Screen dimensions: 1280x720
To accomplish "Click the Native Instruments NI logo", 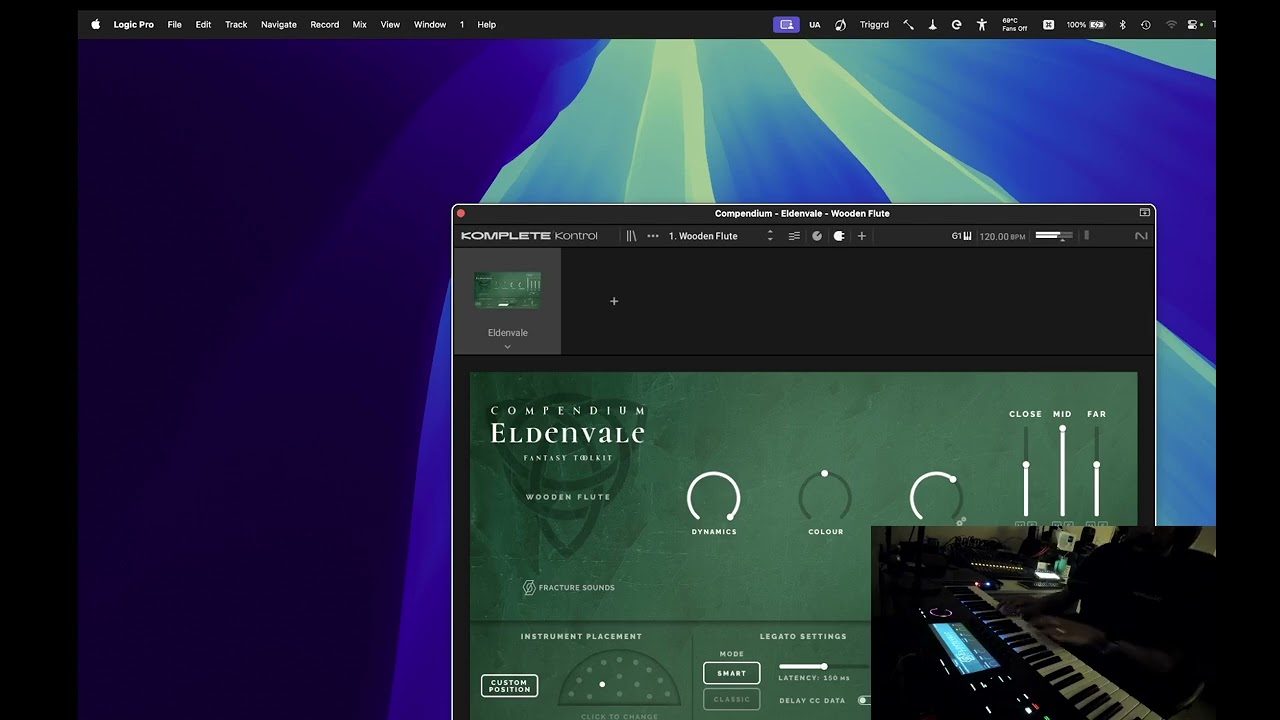I will pyautogui.click(x=1141, y=236).
